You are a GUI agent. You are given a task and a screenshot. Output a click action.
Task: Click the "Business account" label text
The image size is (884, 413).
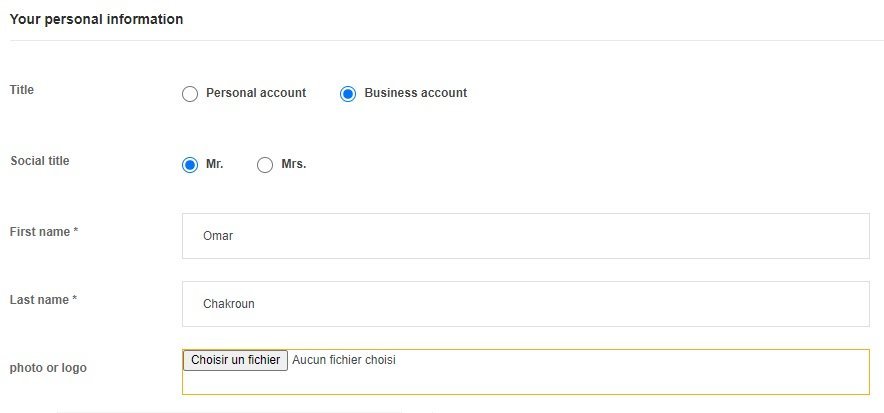pos(416,93)
